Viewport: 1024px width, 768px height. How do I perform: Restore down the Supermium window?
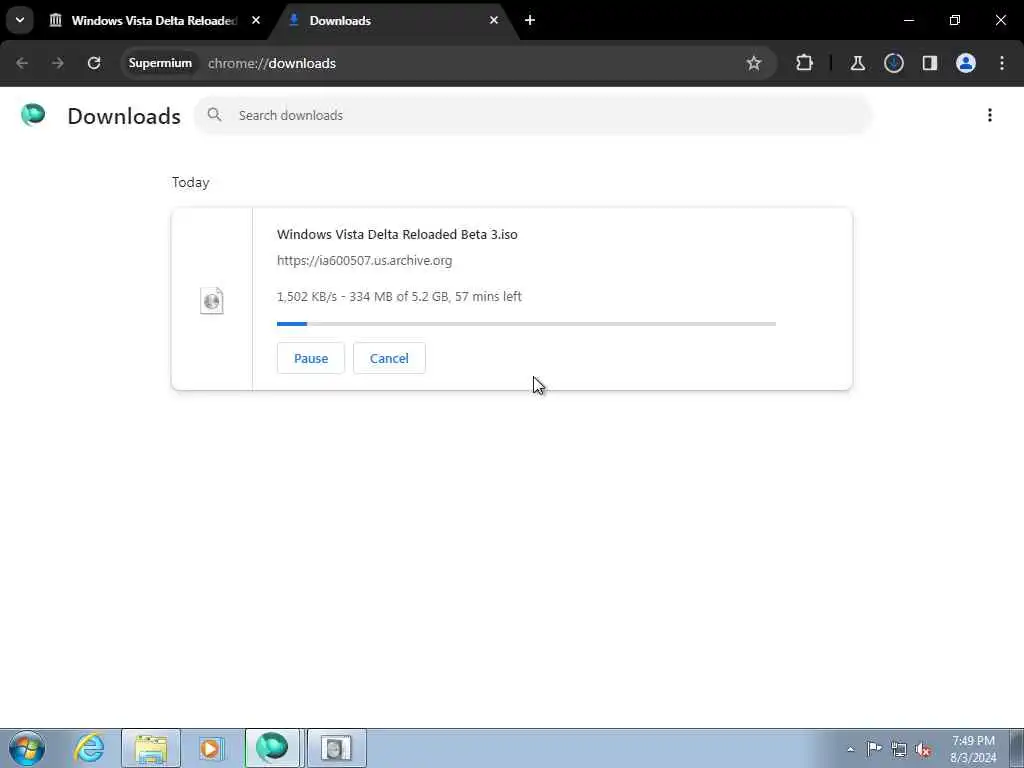point(955,20)
